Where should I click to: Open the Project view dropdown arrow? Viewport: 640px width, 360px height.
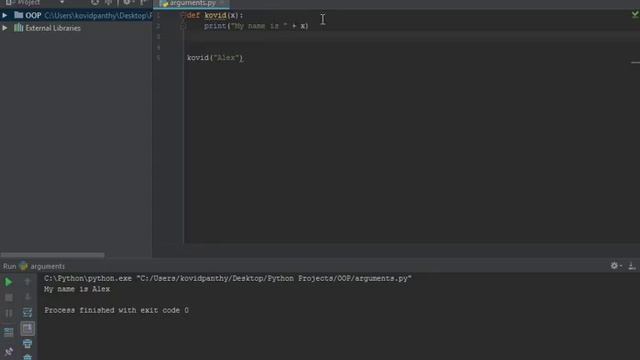[62, 2]
